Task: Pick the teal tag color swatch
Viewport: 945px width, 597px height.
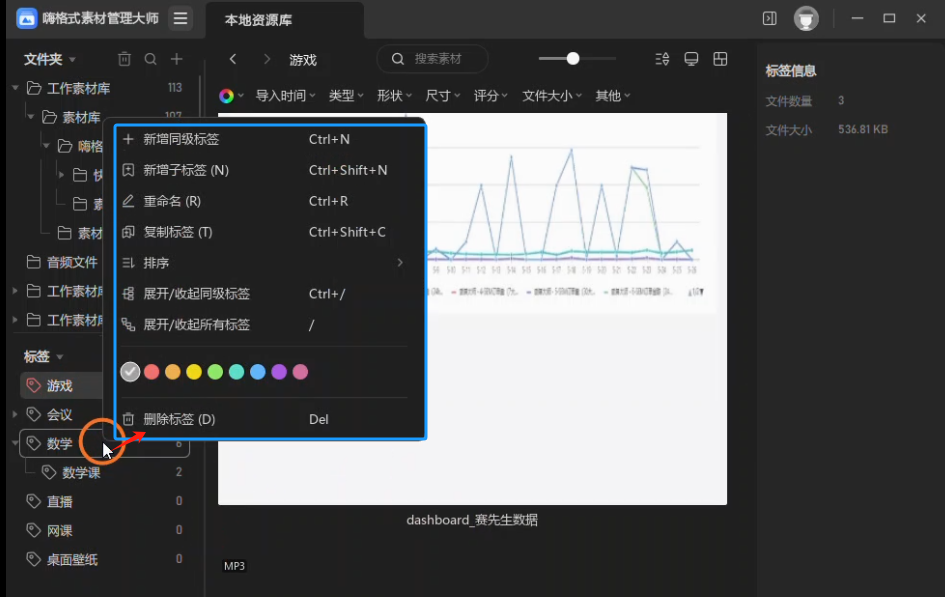Action: point(237,372)
